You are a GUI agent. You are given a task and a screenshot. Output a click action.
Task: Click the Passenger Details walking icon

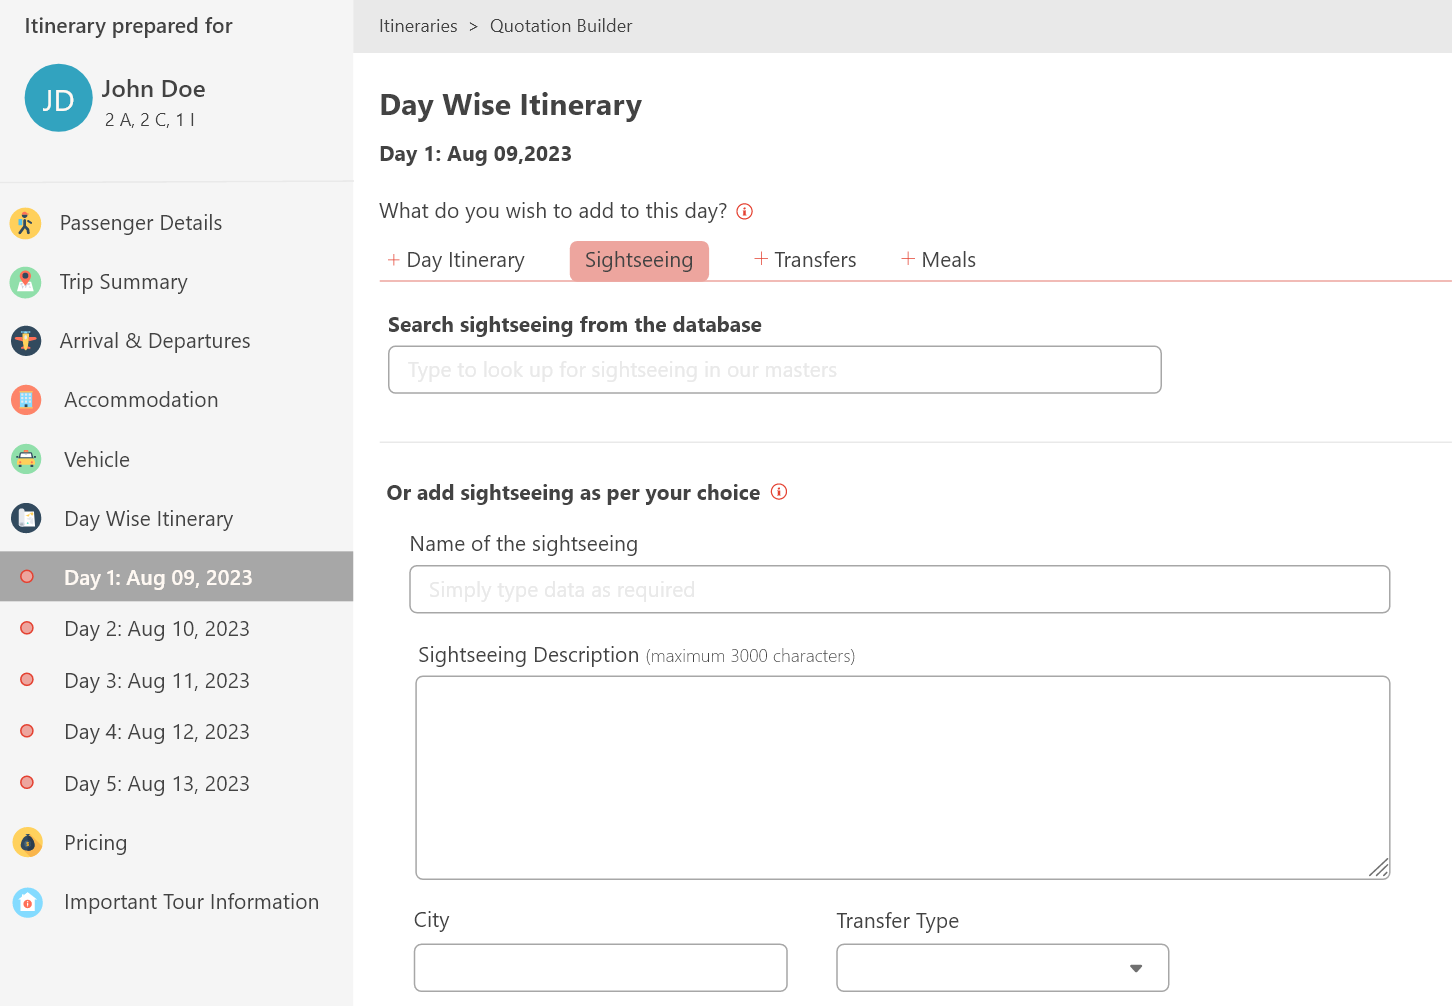(25, 222)
